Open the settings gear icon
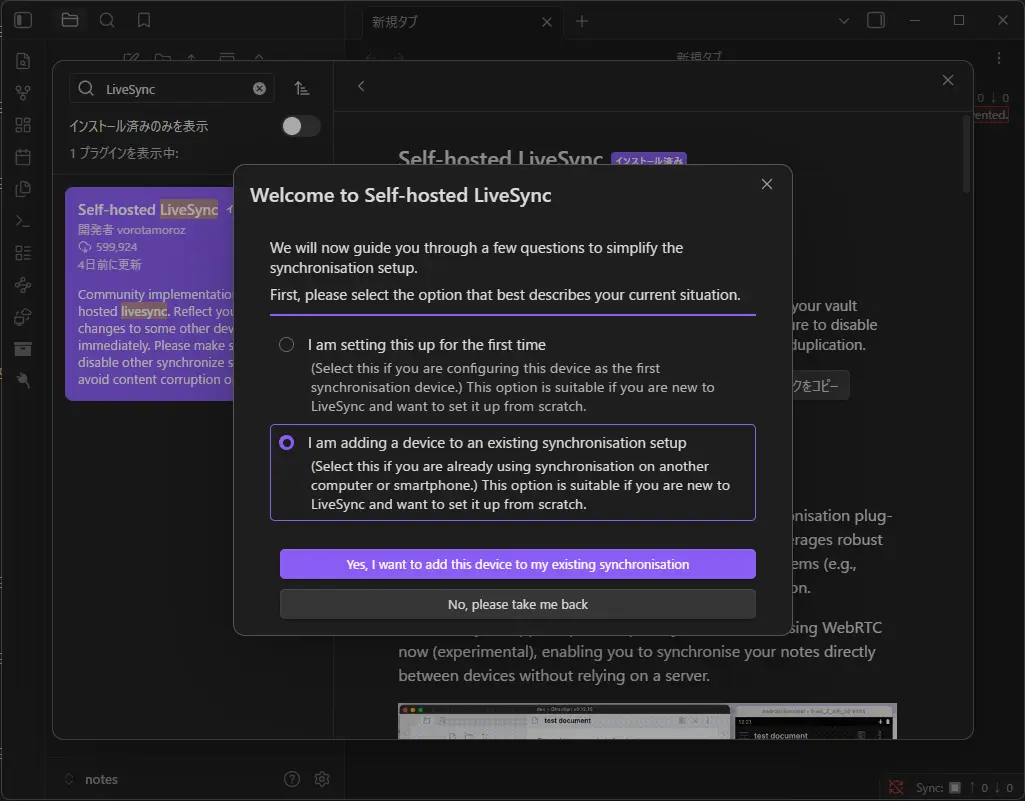 tap(322, 779)
